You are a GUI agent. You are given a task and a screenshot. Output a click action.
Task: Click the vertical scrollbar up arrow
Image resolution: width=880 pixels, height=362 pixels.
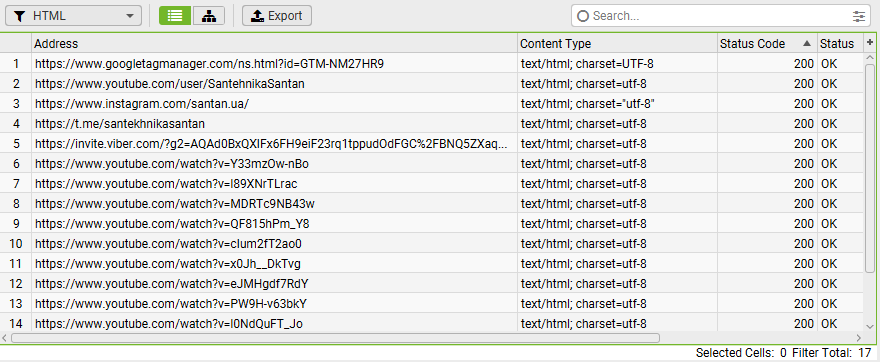click(x=870, y=57)
